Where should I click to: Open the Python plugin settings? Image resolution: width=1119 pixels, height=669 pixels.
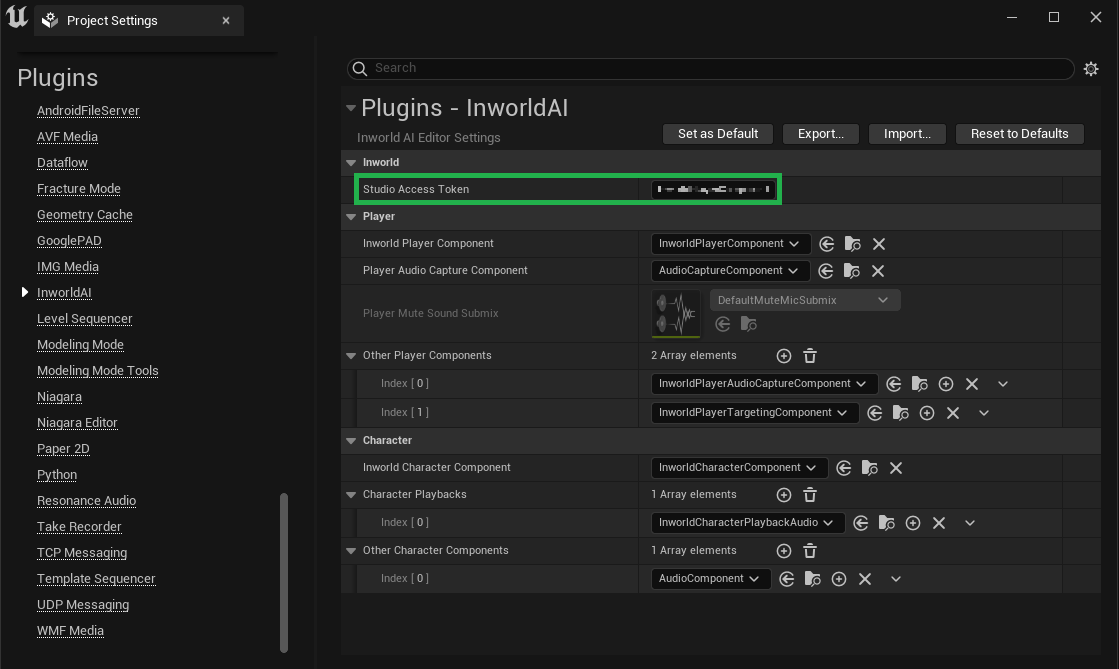tap(57, 475)
